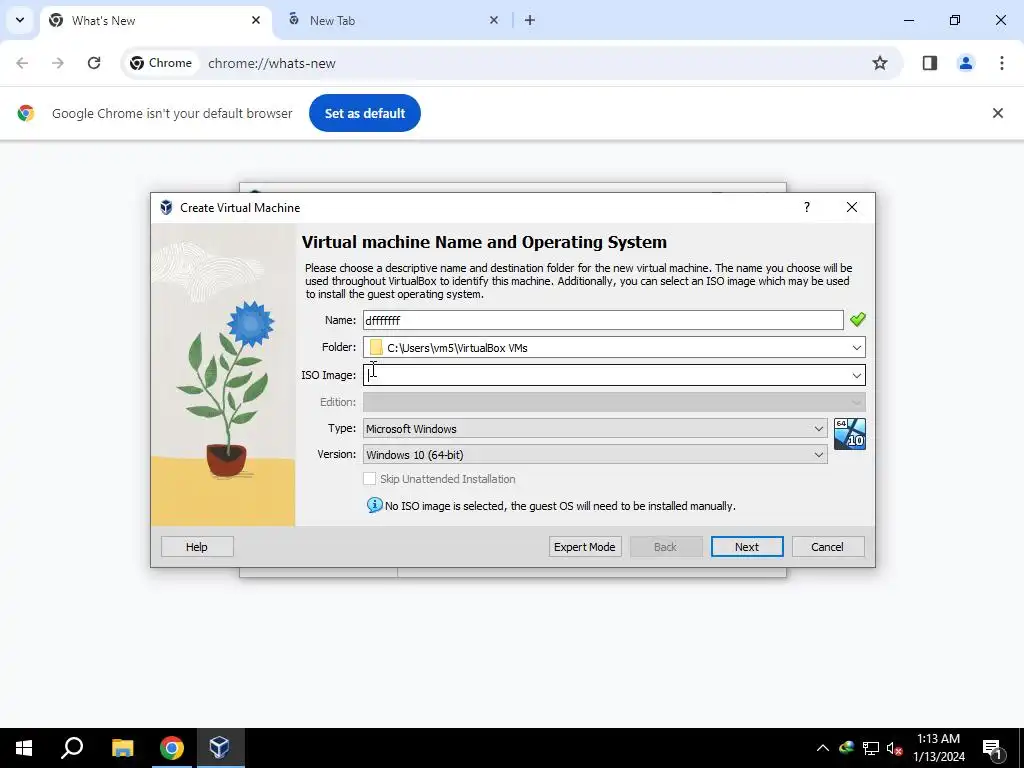Viewport: 1024px width, 768px height.
Task: Open File Explorer from taskbar
Action: (x=122, y=748)
